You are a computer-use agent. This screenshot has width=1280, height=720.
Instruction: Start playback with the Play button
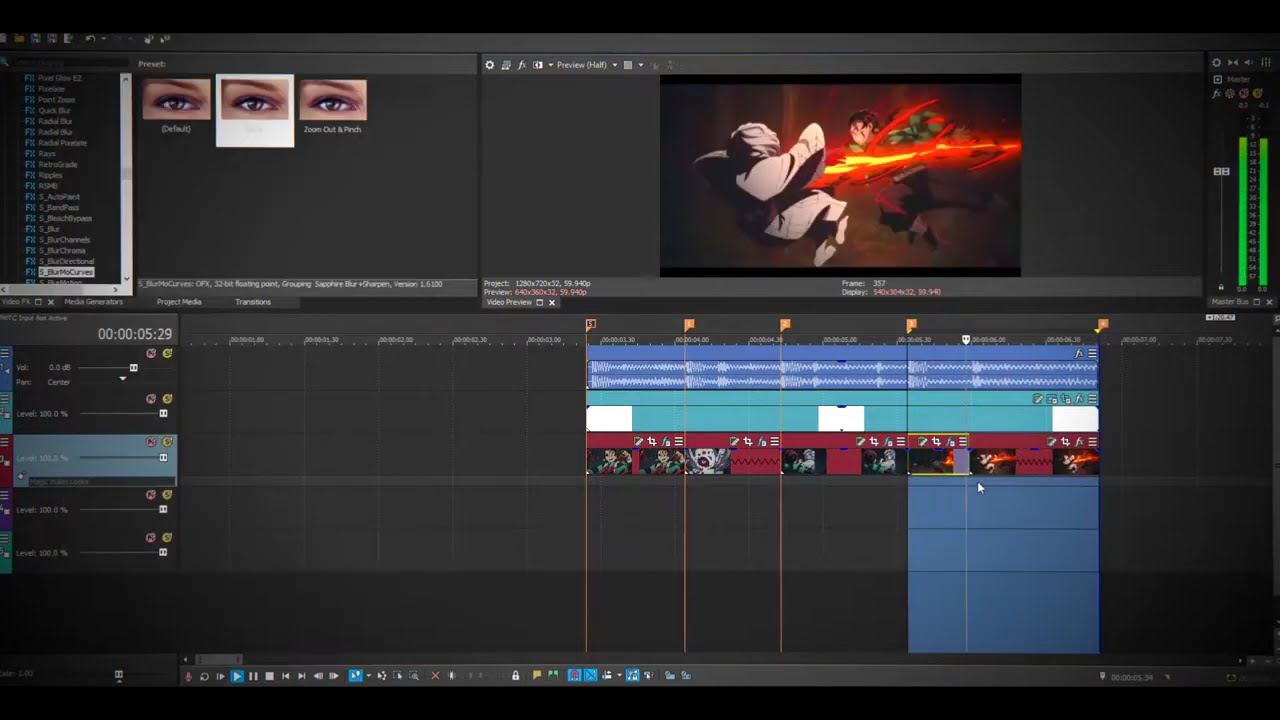238,676
